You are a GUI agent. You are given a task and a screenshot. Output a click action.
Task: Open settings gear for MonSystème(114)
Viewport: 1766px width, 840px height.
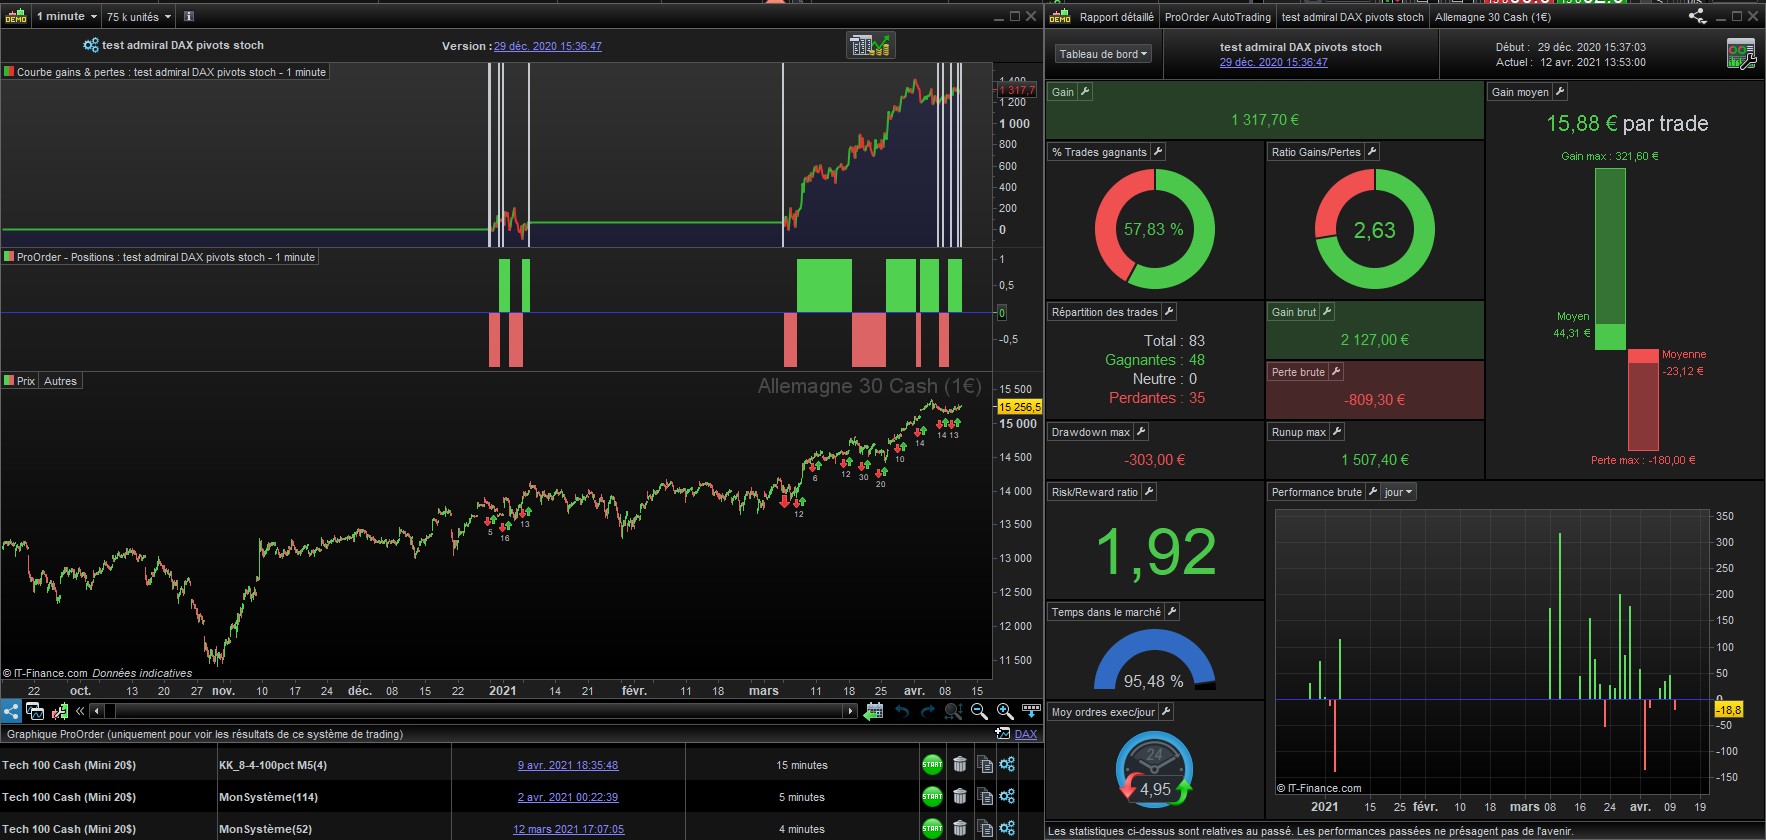(x=1007, y=797)
